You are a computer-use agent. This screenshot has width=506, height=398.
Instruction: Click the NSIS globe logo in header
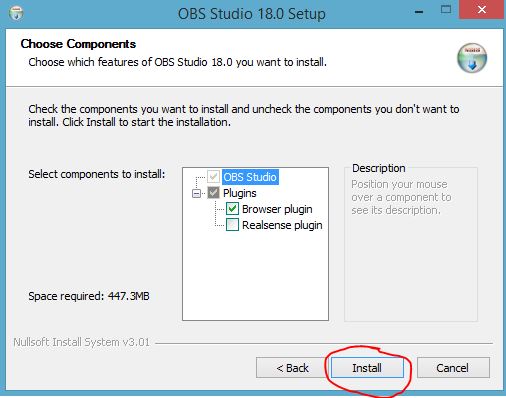coord(472,58)
